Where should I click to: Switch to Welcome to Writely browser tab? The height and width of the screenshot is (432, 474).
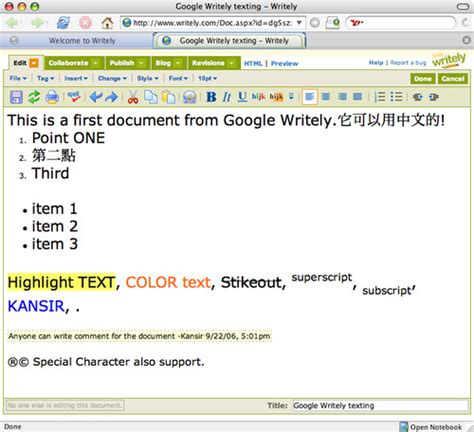point(82,41)
